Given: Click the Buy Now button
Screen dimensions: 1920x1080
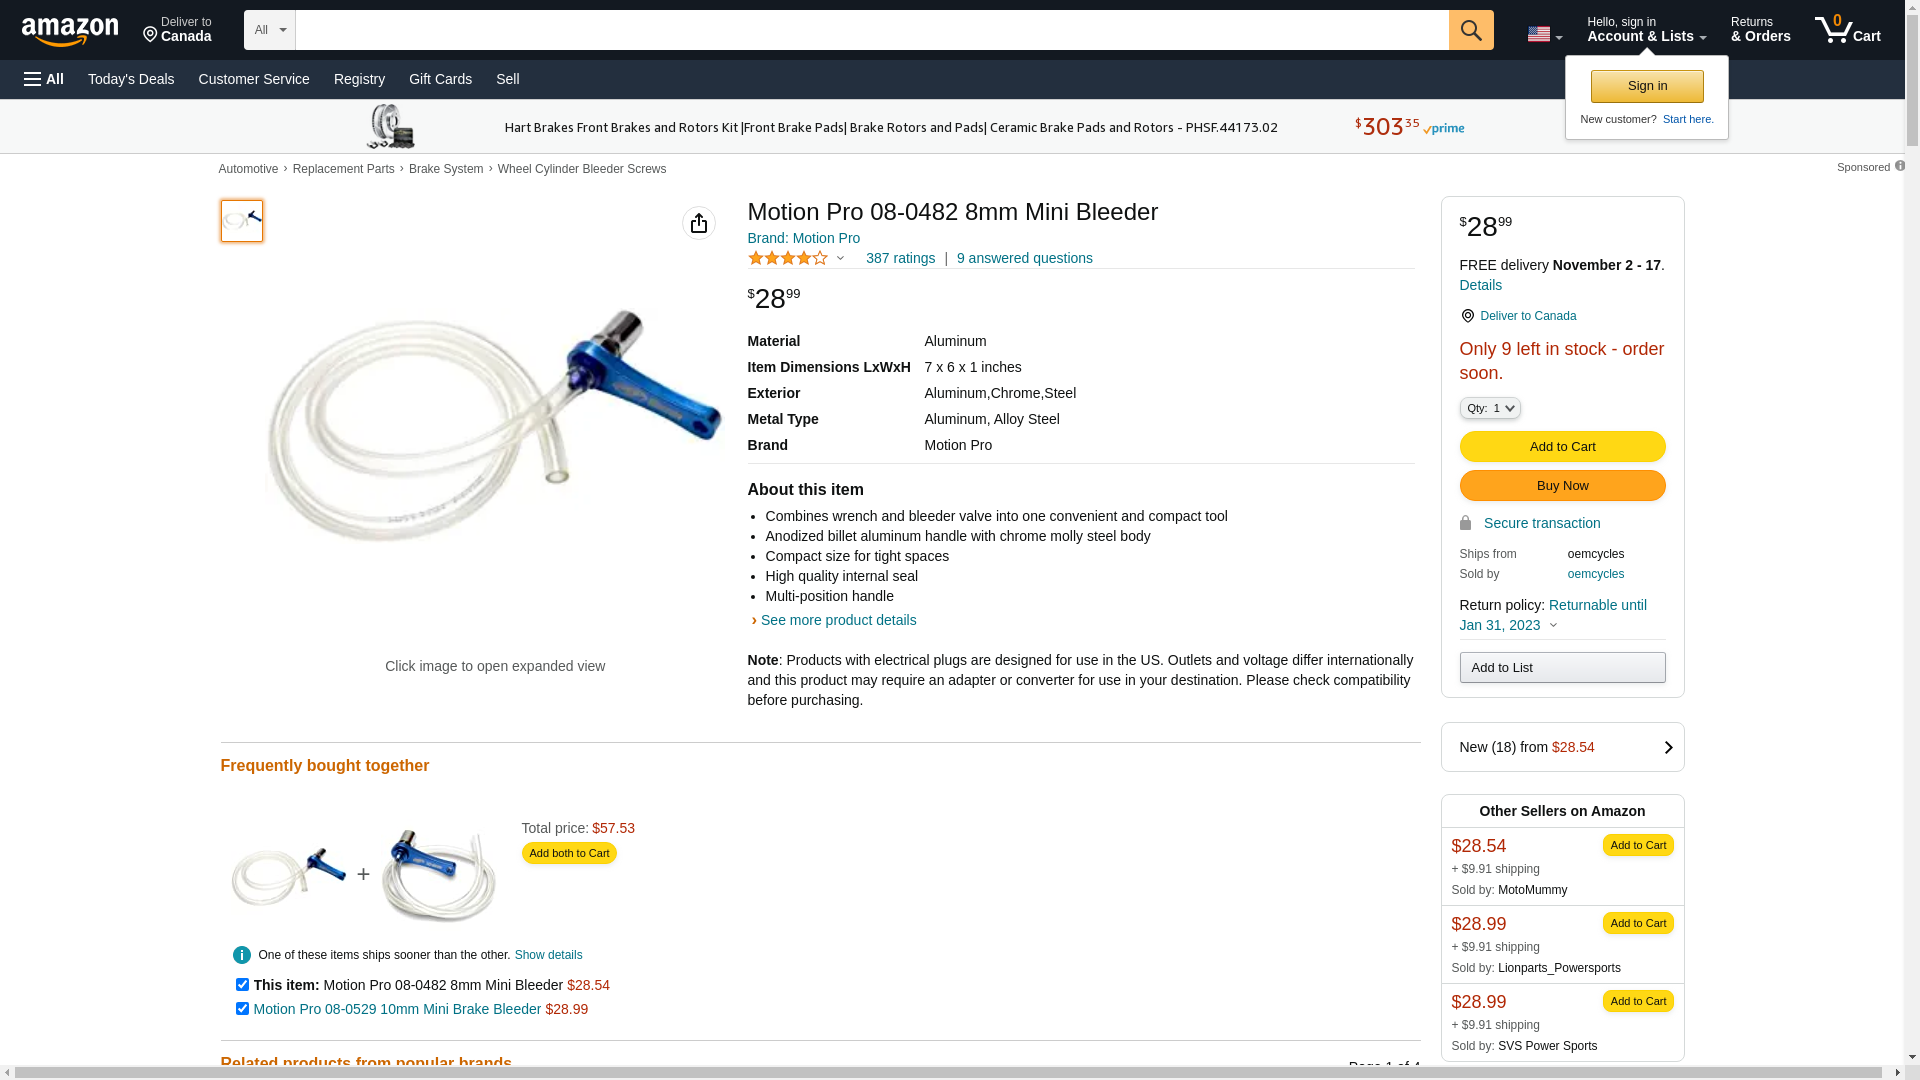Looking at the screenshot, I should click(1562, 486).
